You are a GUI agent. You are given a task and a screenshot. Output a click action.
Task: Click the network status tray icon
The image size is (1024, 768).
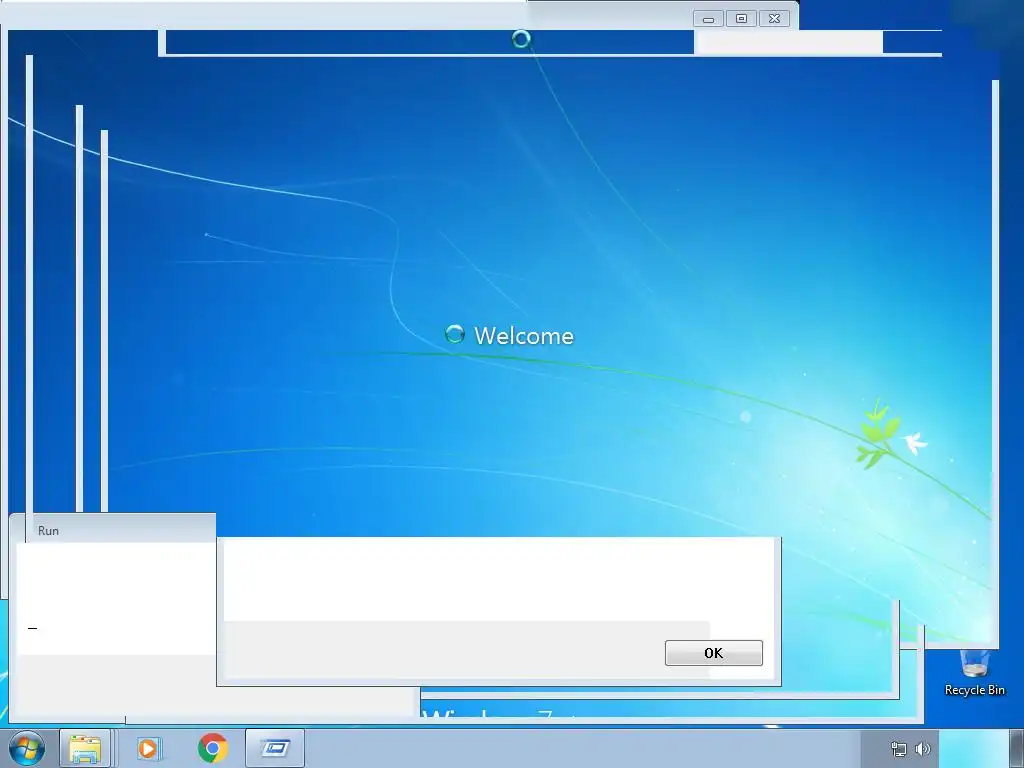[899, 749]
